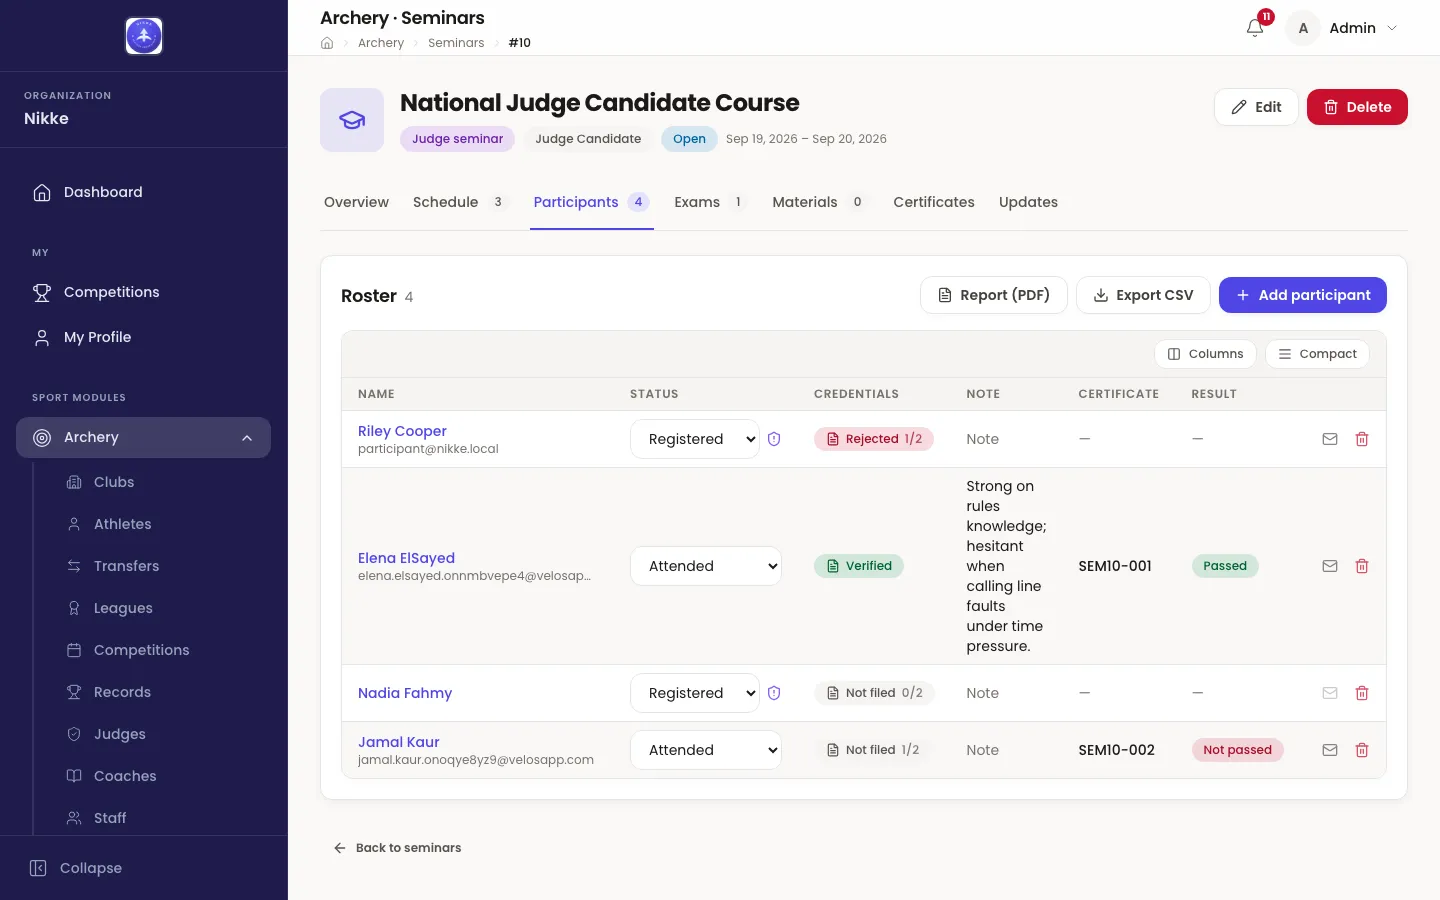Image resolution: width=1440 pixels, height=900 pixels.
Task: Switch to the Overview tab
Action: pos(356,202)
